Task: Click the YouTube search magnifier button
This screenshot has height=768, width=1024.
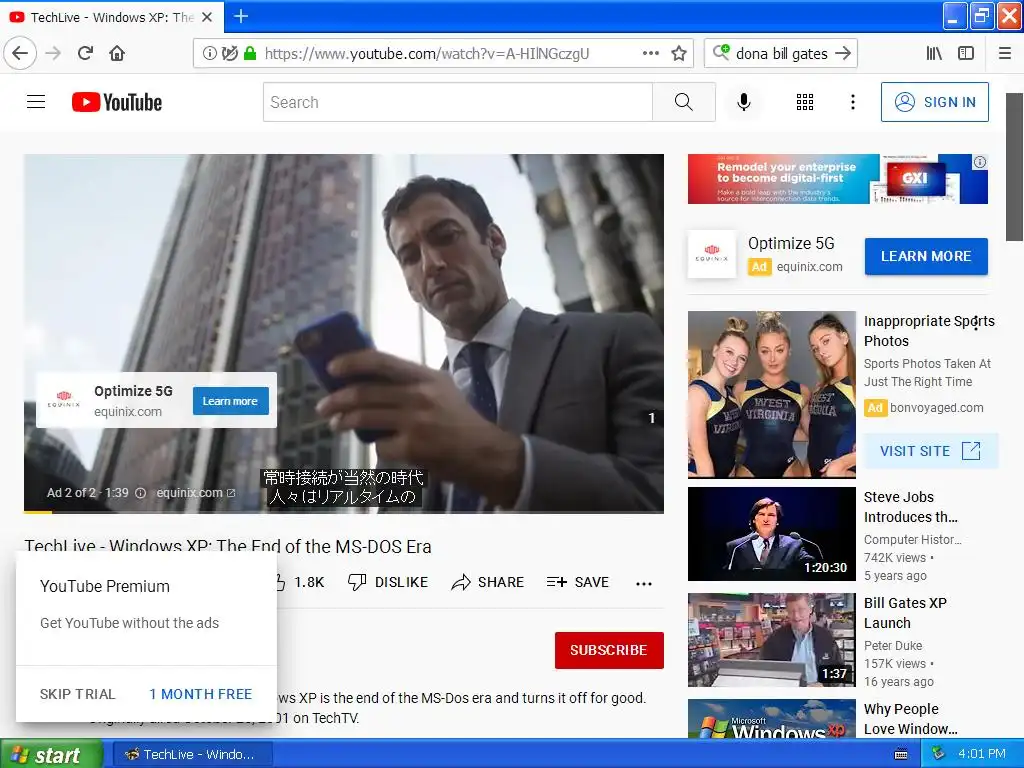Action: [x=684, y=102]
